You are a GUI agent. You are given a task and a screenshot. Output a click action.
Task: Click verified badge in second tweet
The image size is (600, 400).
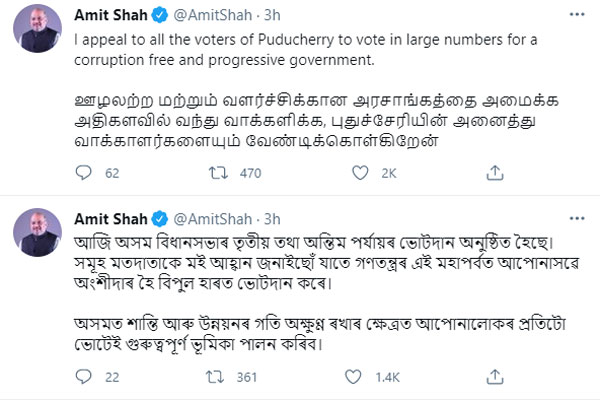159,217
